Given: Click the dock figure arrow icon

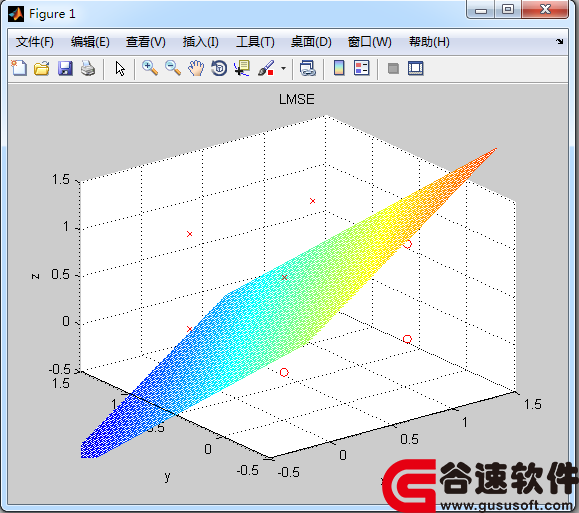Looking at the screenshot, I should click(560, 42).
